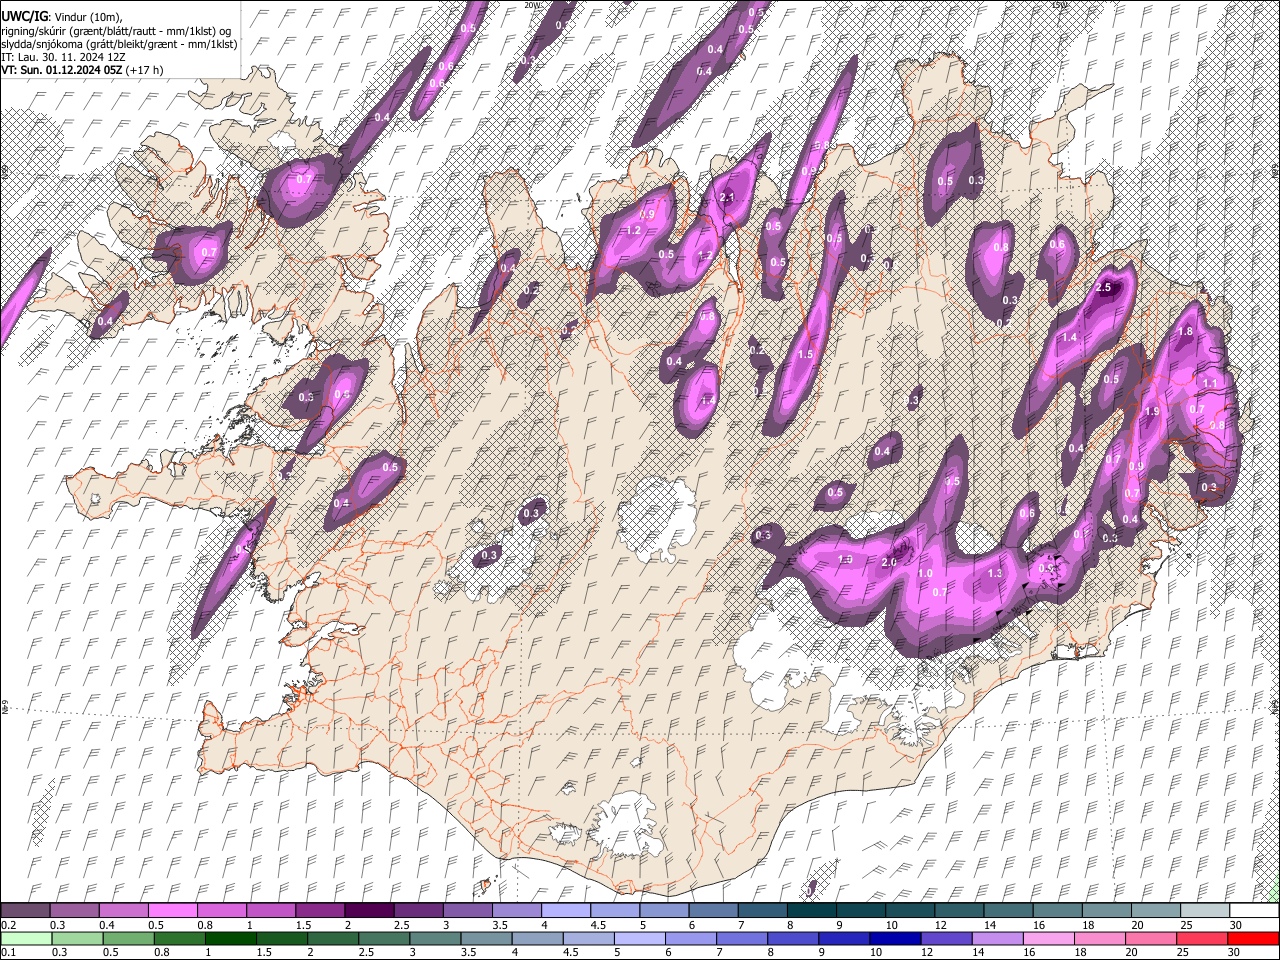The height and width of the screenshot is (960, 1280).
Task: Click the 1.1 snowfall value on the map
Action: click(x=1209, y=384)
